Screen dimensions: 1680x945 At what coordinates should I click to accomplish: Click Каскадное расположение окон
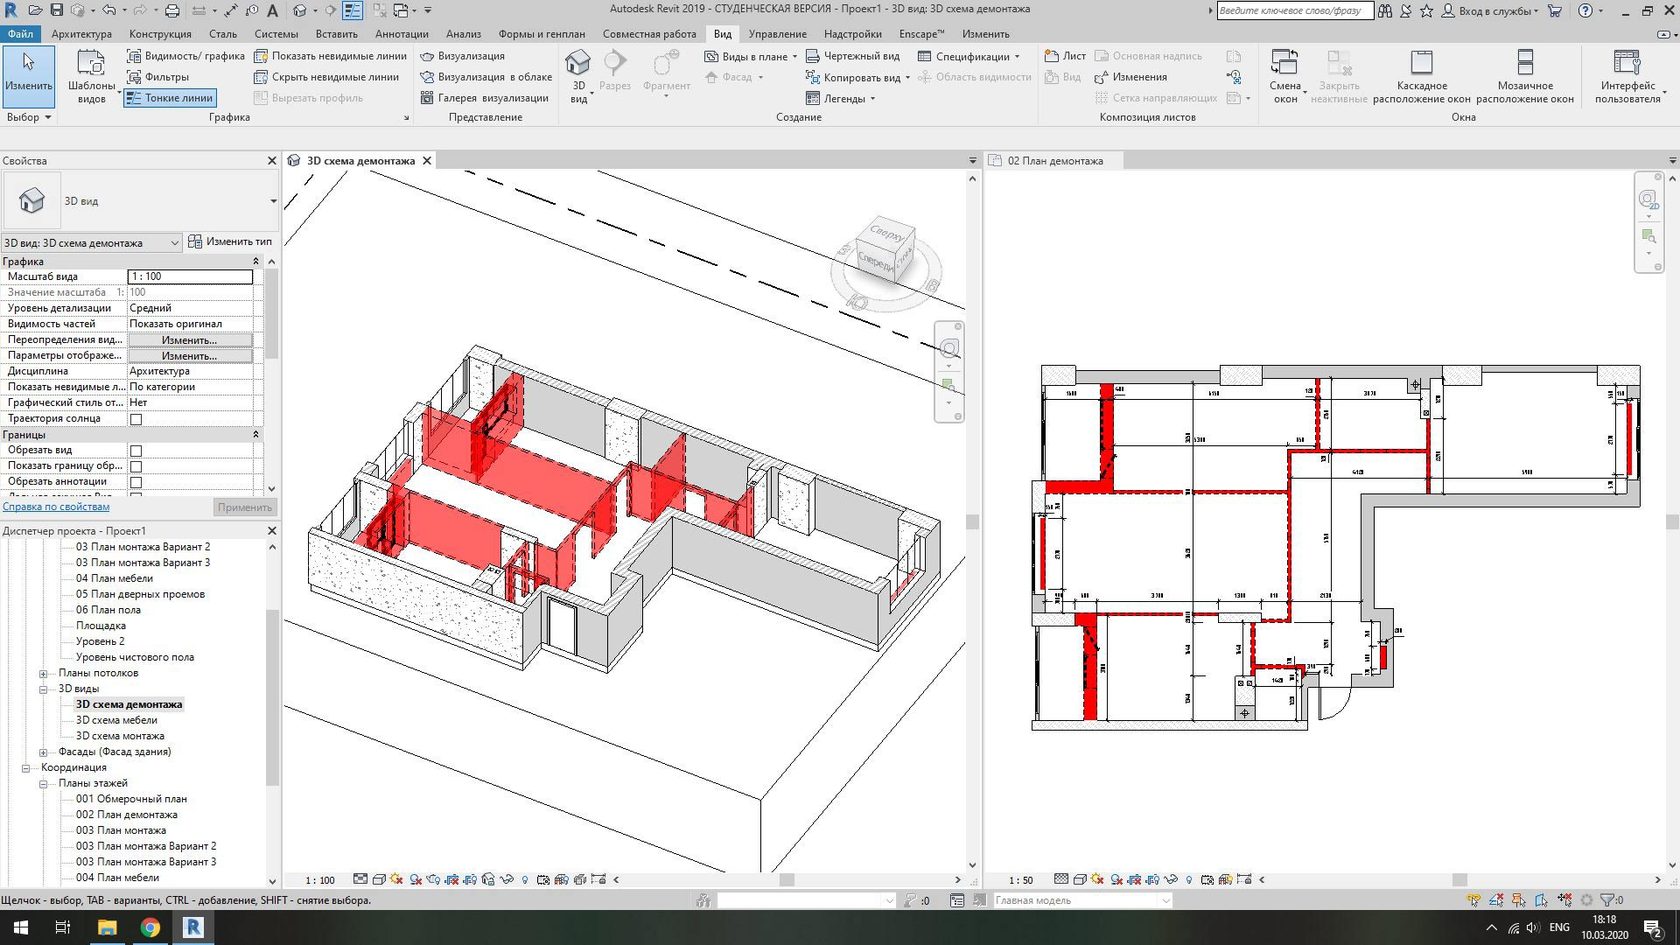click(1421, 77)
